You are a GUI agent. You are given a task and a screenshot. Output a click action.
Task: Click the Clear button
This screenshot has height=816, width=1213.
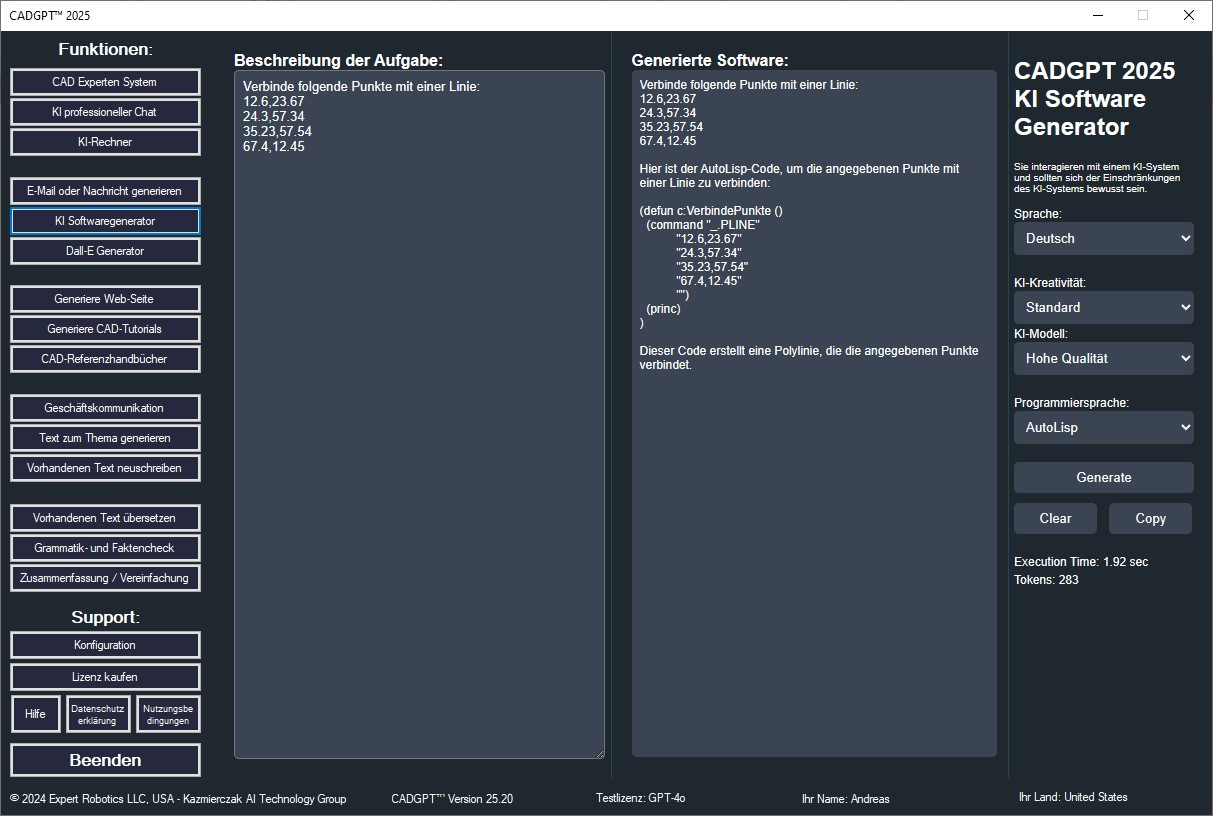(1055, 518)
